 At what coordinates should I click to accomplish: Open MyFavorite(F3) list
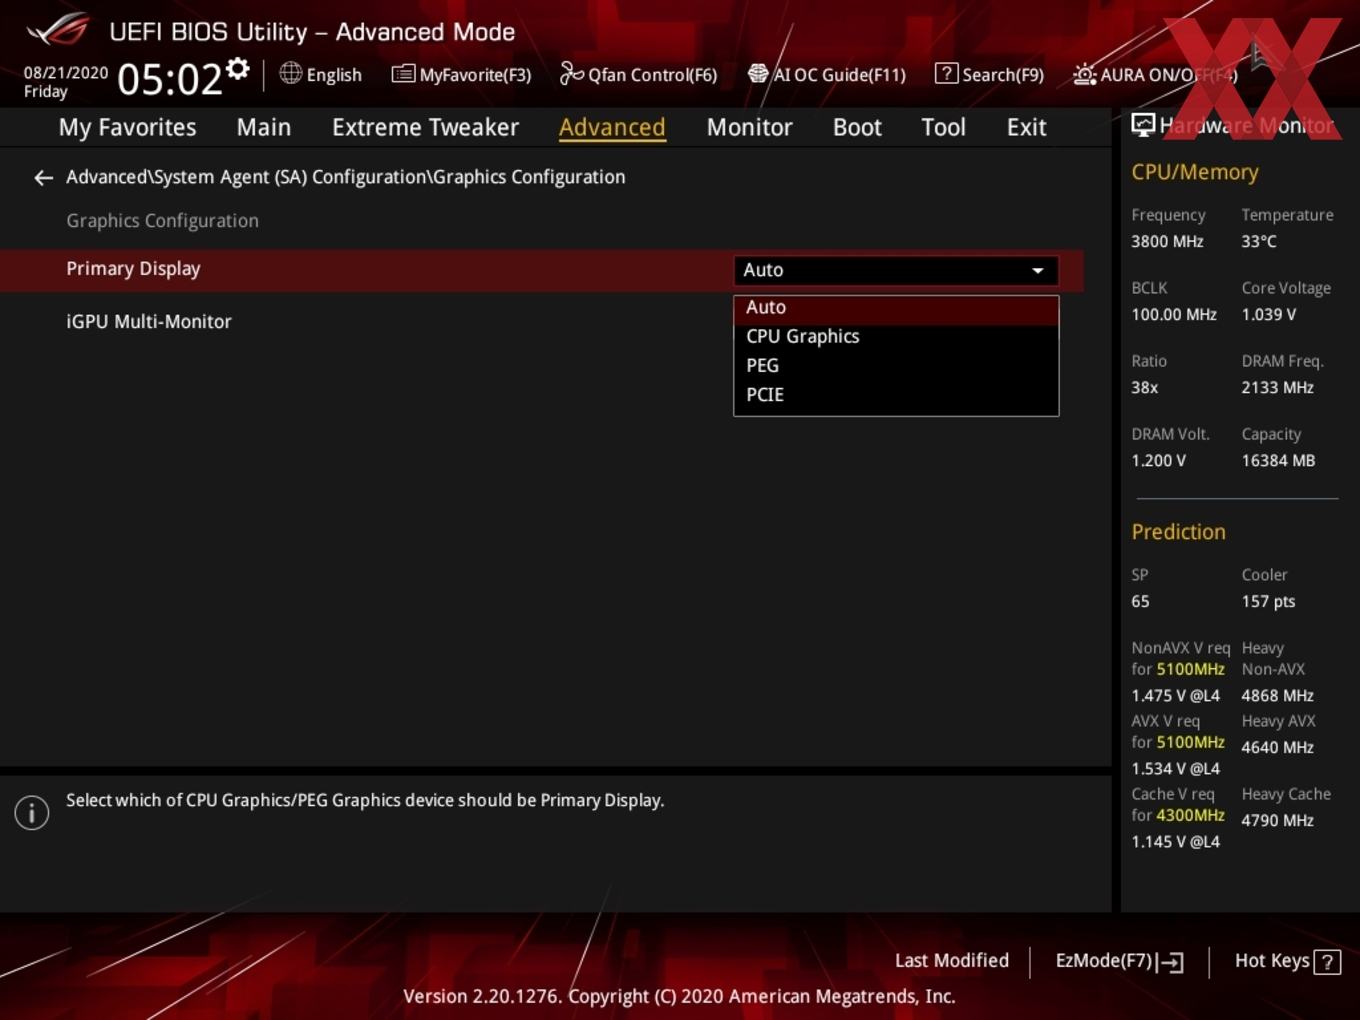tap(461, 74)
